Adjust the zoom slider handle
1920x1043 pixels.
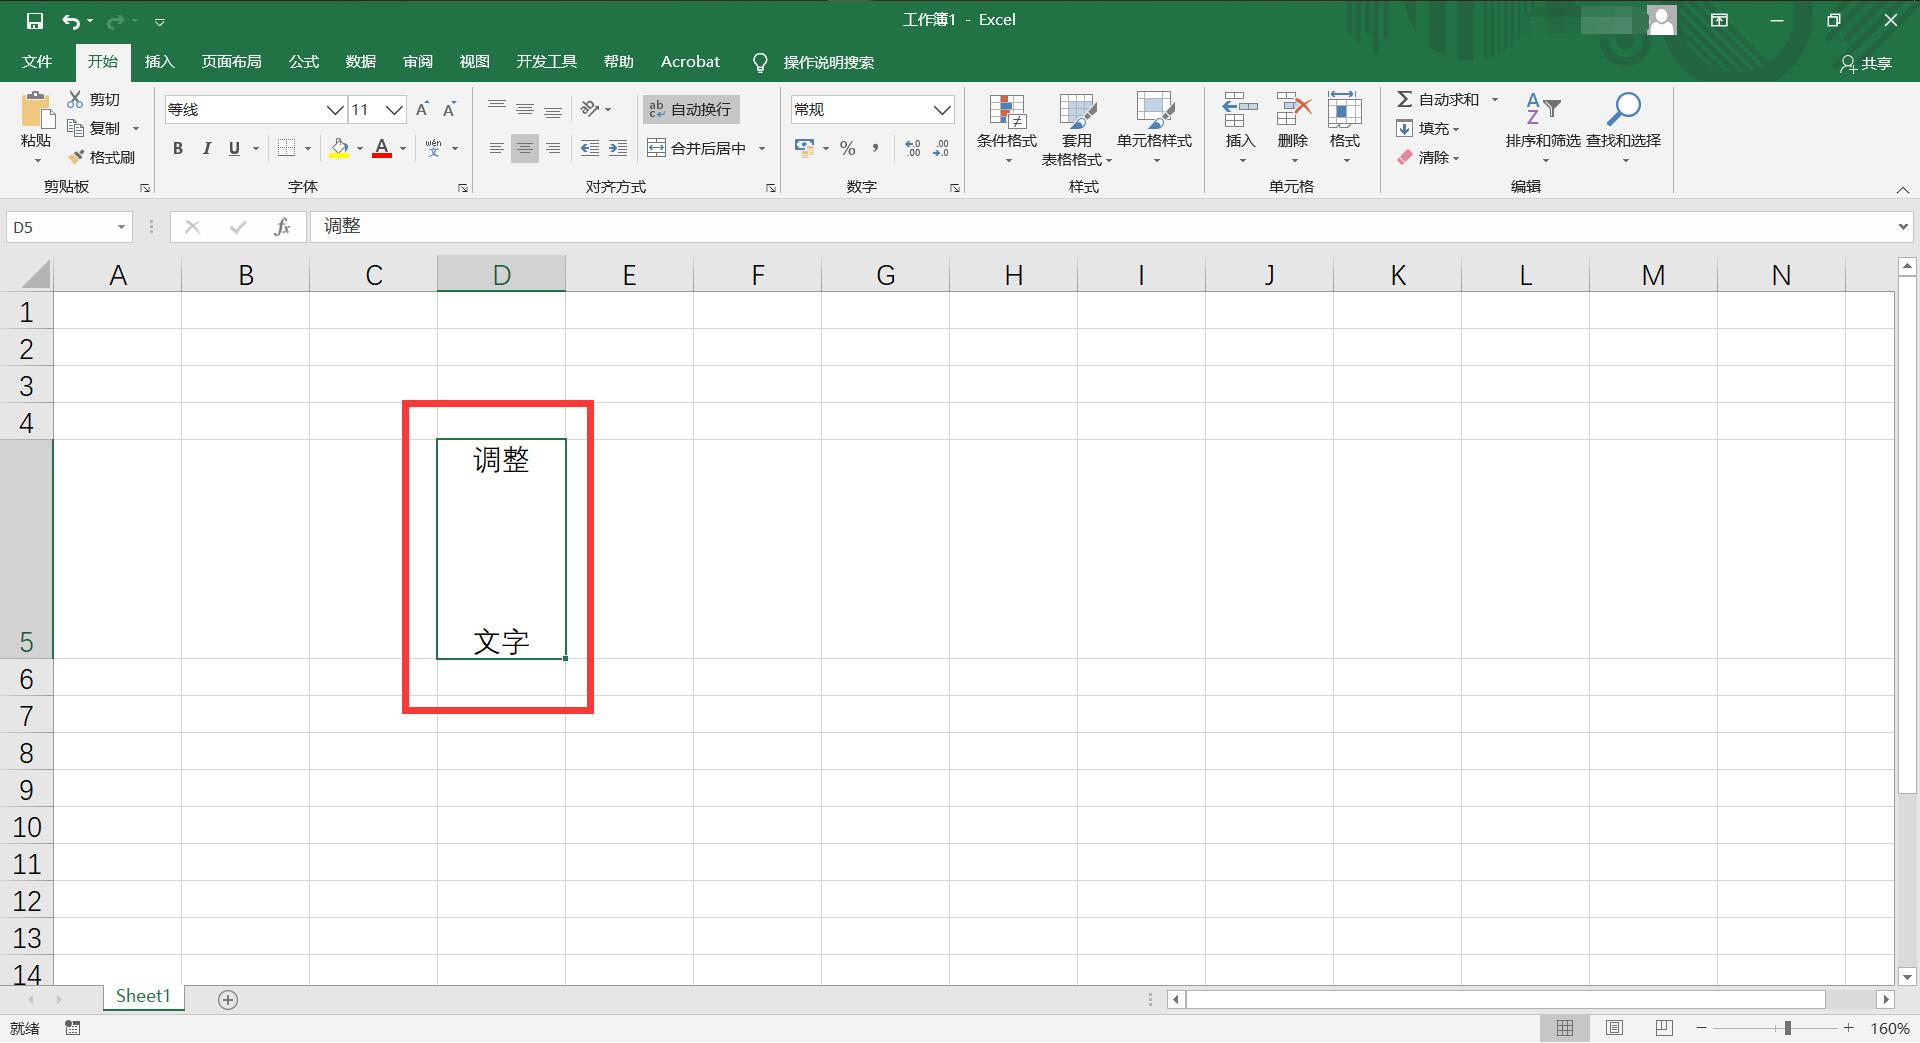coord(1787,1028)
